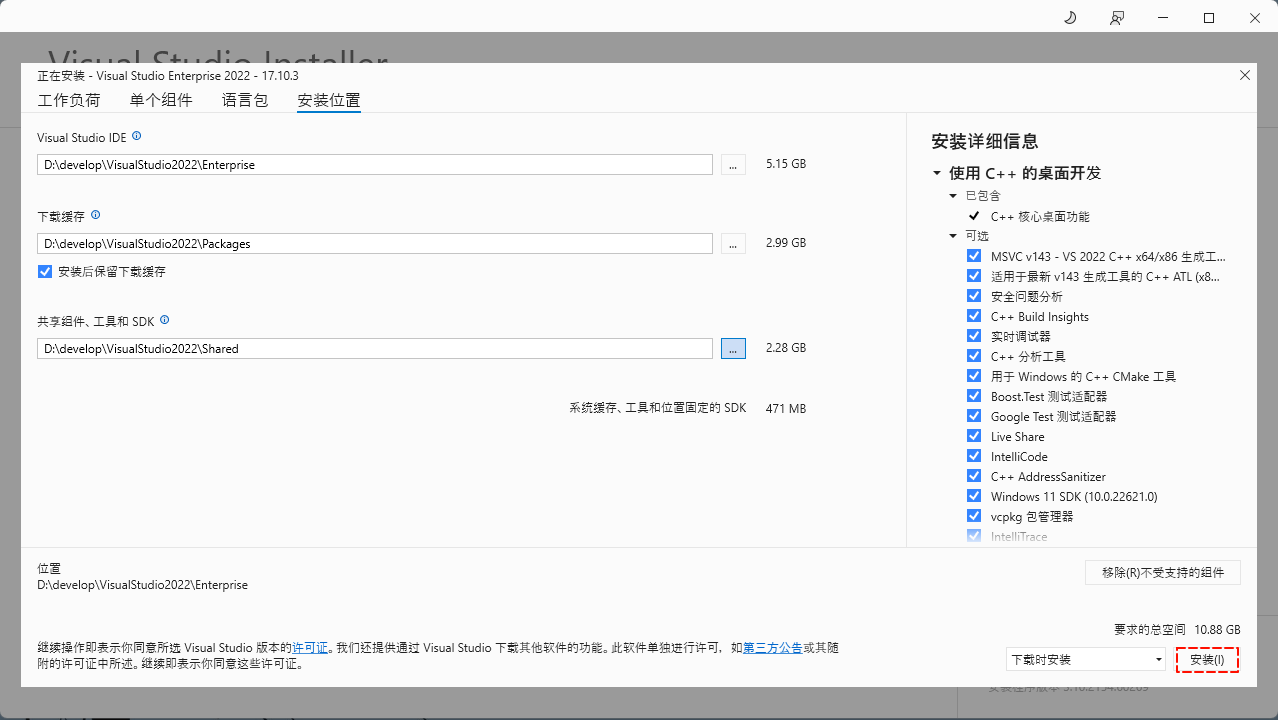Close the installation dialog with X
This screenshot has height=720, width=1278.
1245,76
